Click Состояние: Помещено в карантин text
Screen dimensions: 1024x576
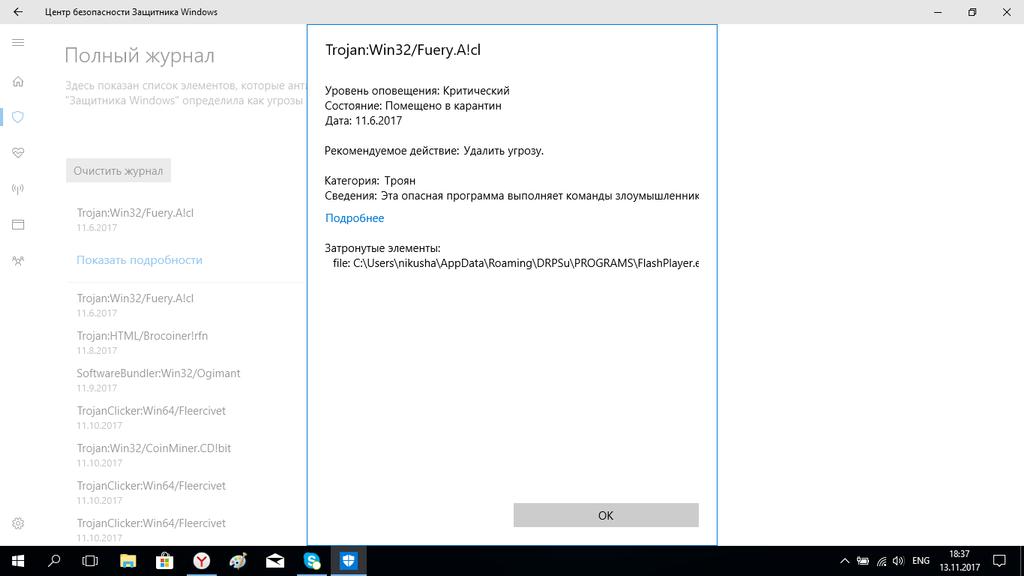coord(413,106)
